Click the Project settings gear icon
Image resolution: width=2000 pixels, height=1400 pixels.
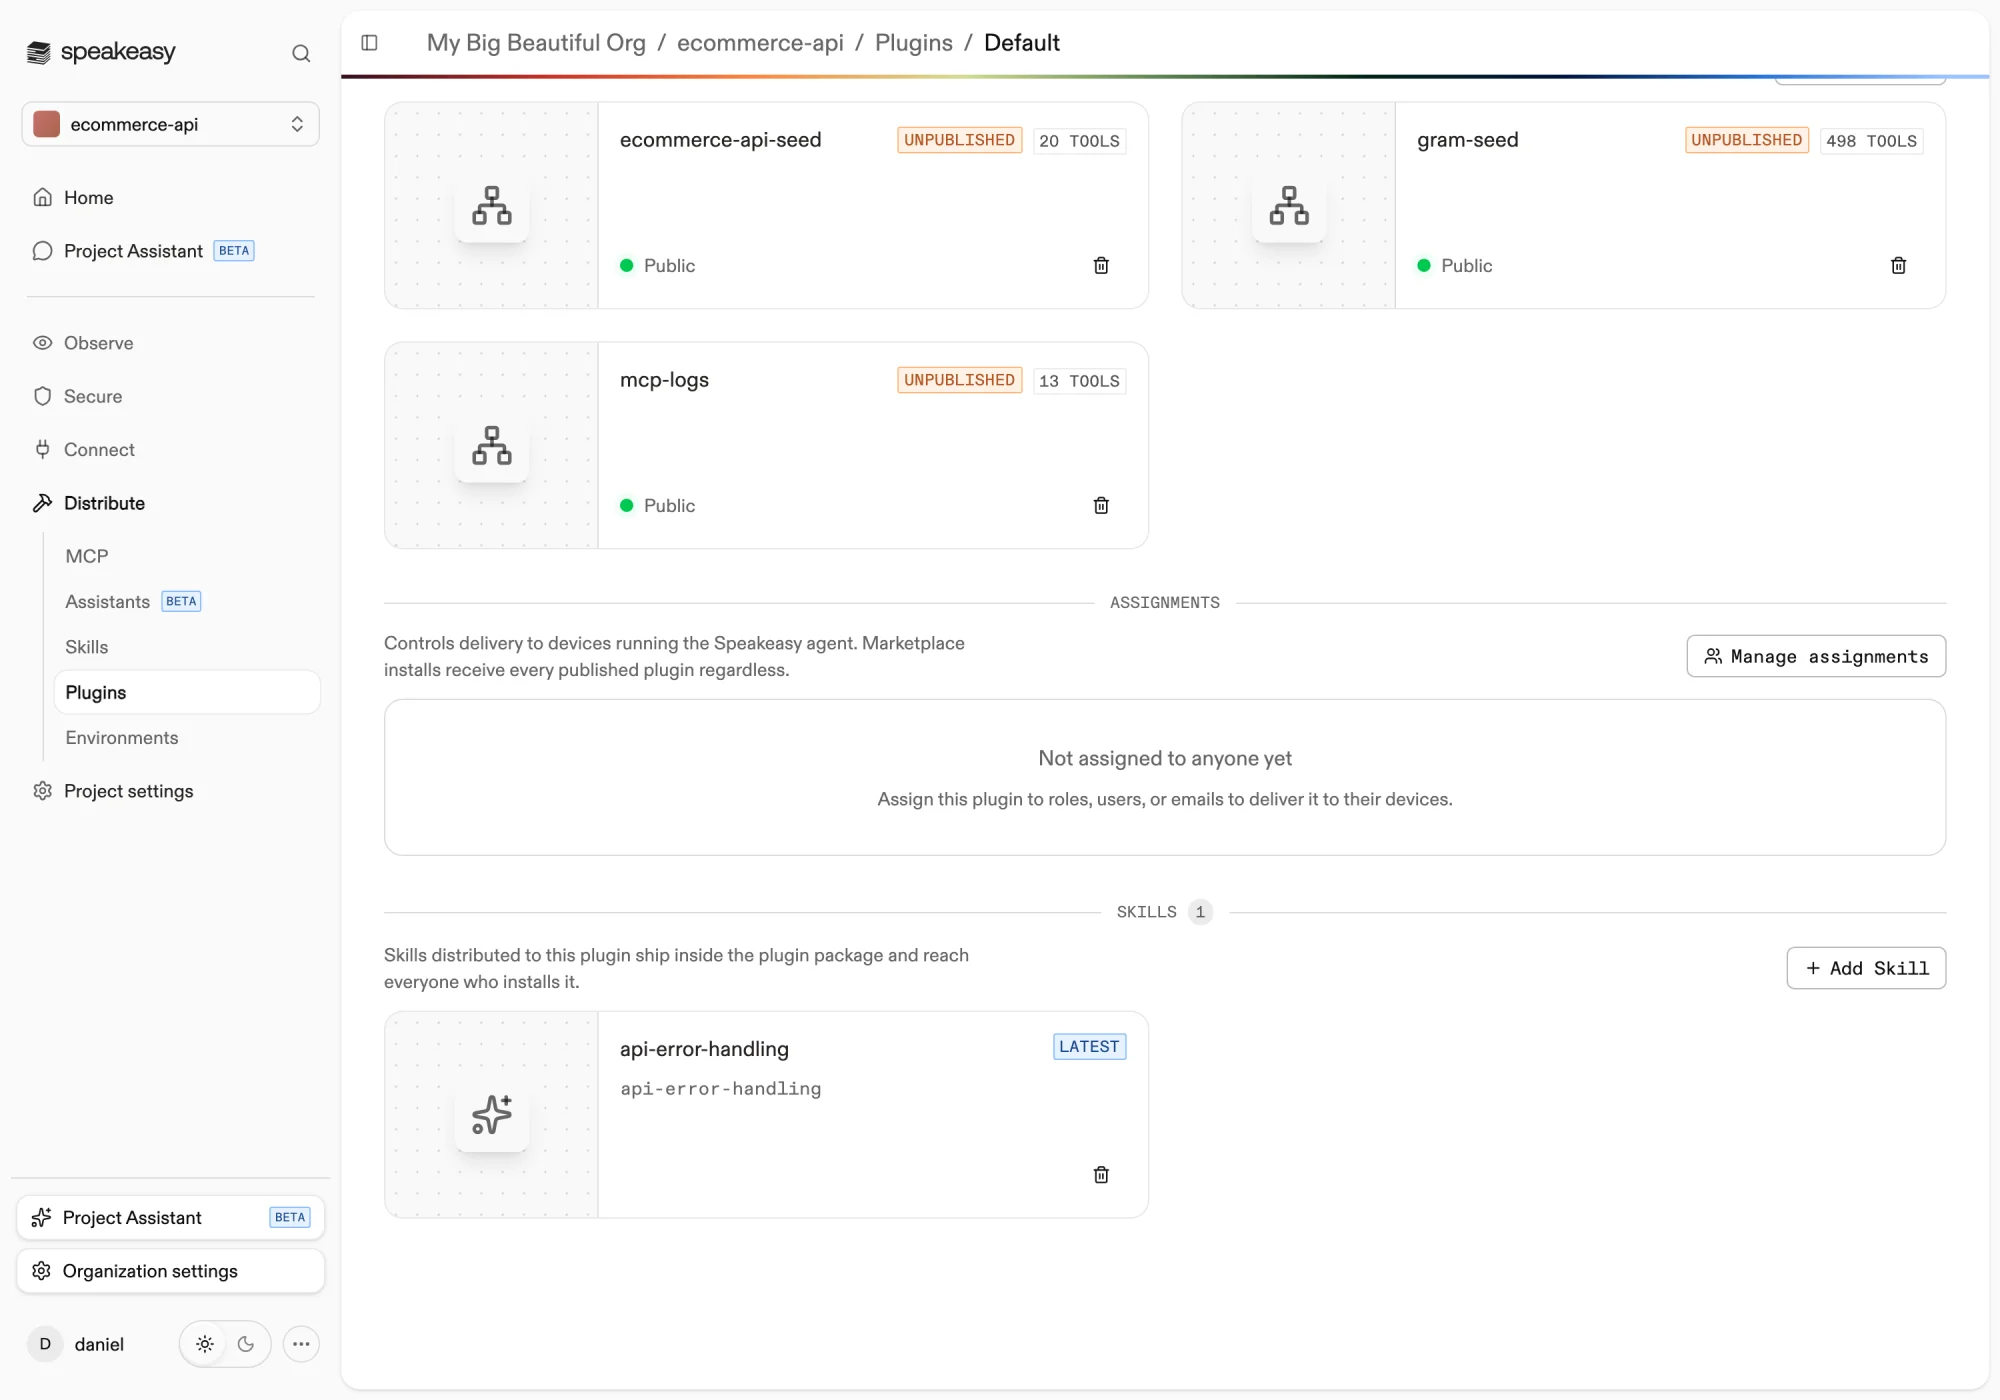pyautogui.click(x=42, y=791)
